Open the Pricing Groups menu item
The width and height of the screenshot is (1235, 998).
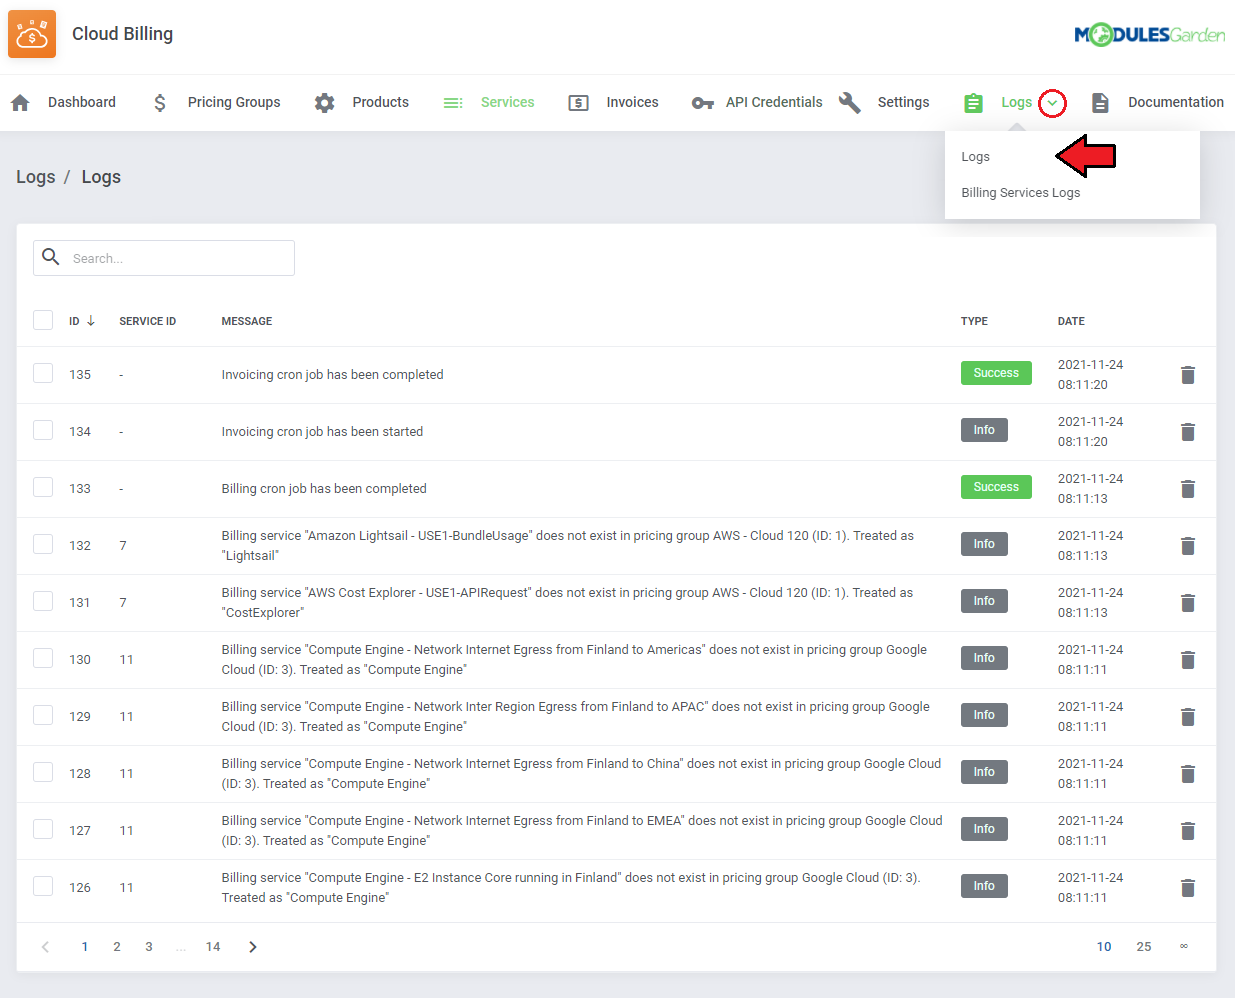(234, 102)
